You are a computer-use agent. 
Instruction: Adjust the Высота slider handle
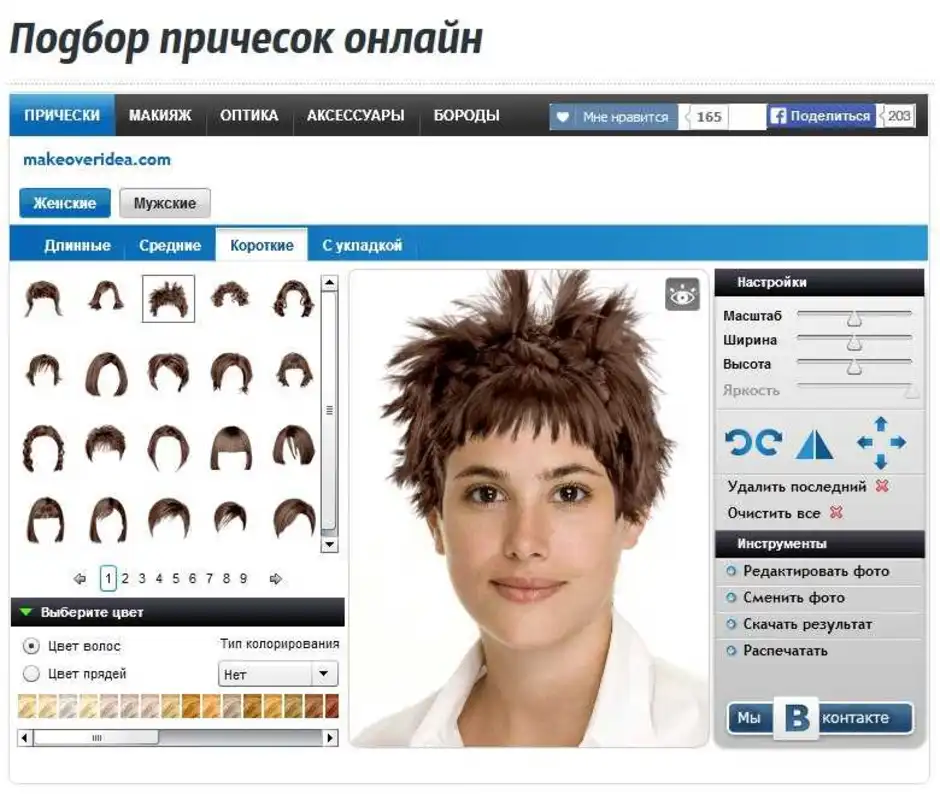[854, 366]
